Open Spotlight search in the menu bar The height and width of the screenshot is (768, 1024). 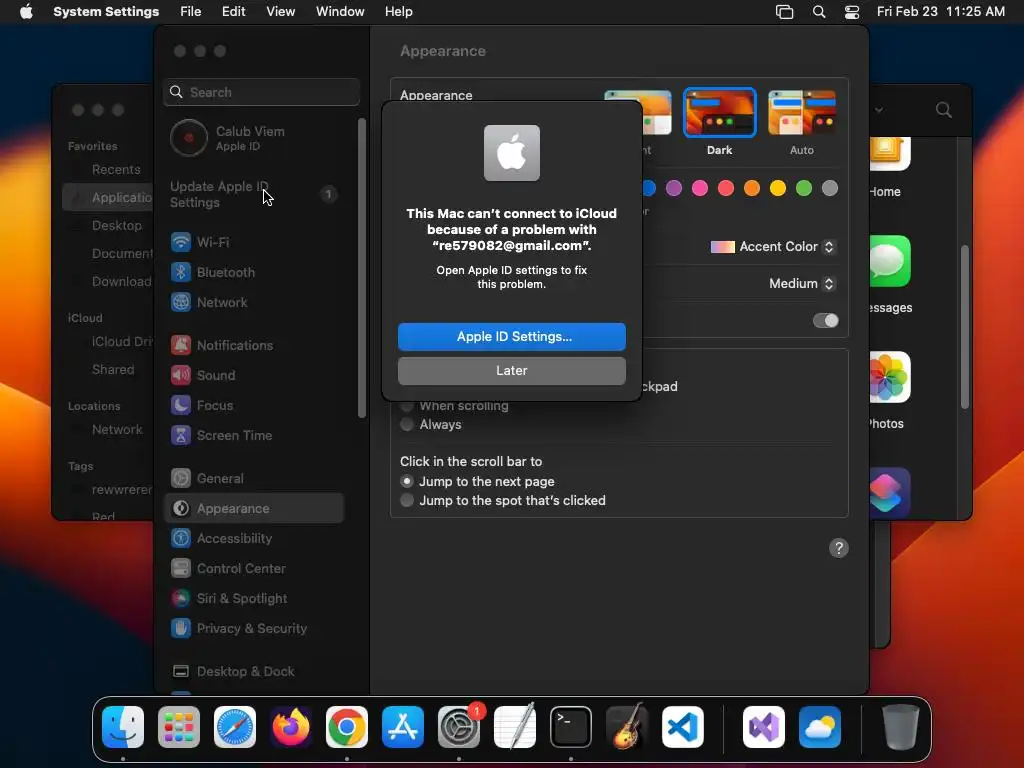click(x=819, y=12)
